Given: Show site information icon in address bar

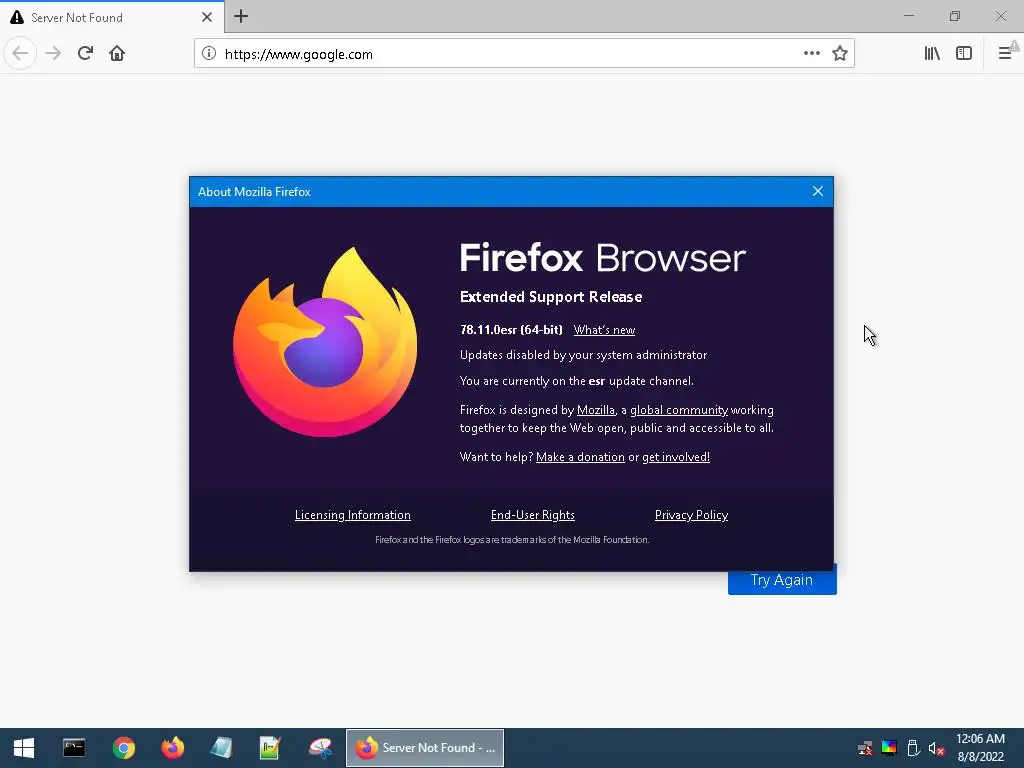Looking at the screenshot, I should [209, 54].
